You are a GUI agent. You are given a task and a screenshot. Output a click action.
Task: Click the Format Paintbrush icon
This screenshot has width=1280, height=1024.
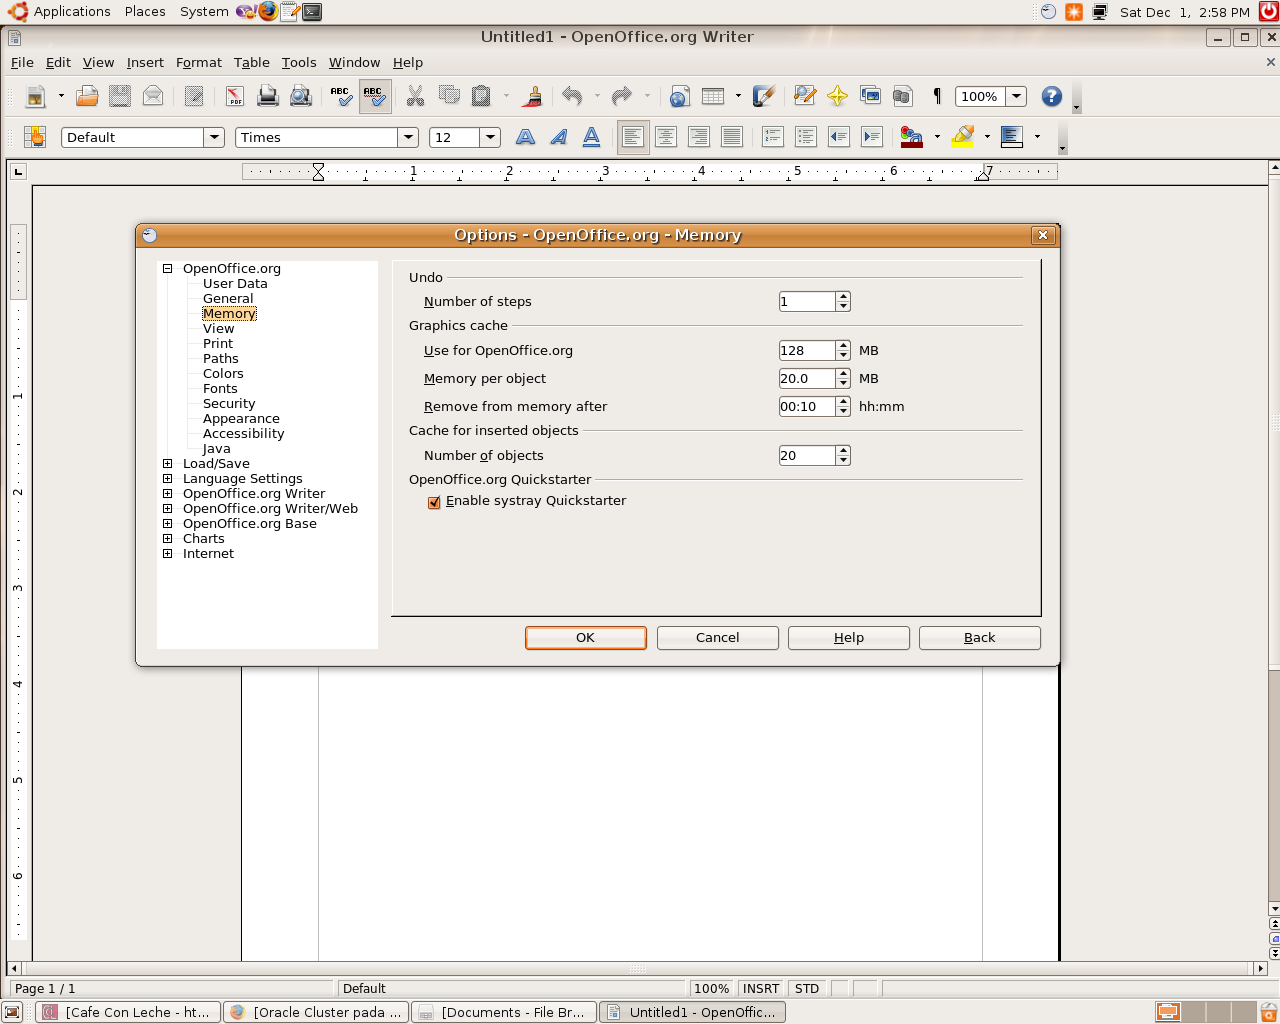[x=533, y=96]
